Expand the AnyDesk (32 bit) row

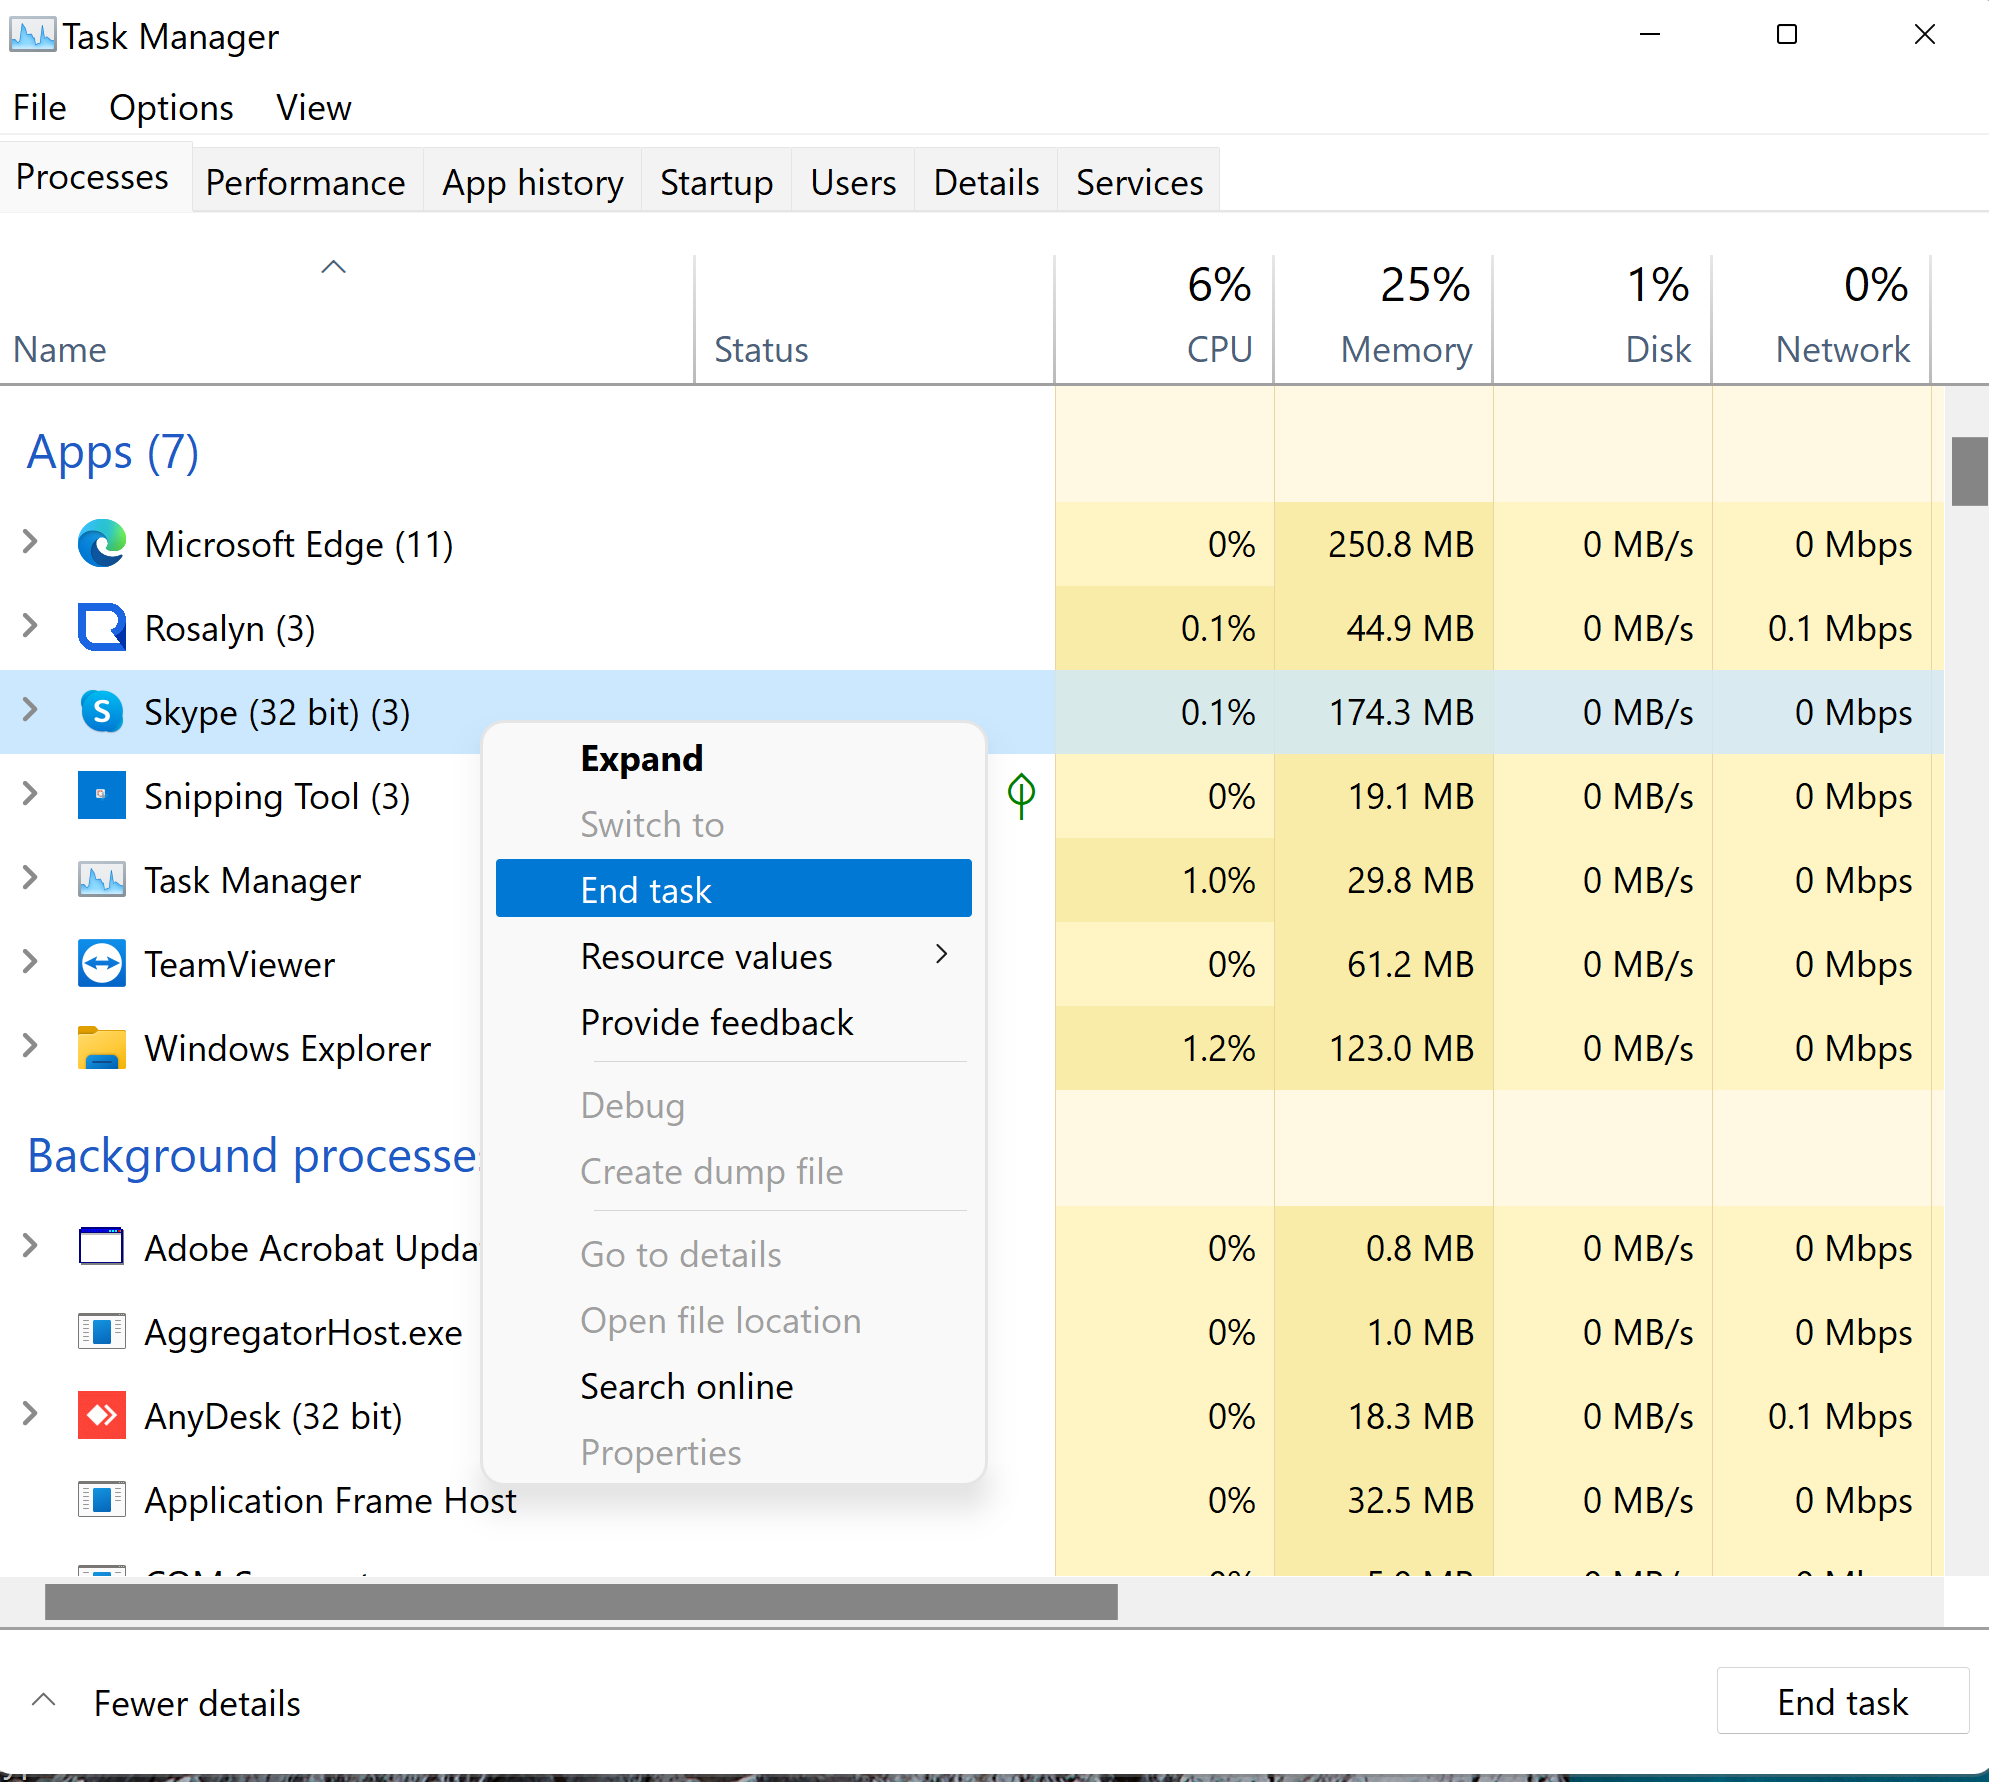(x=30, y=1415)
